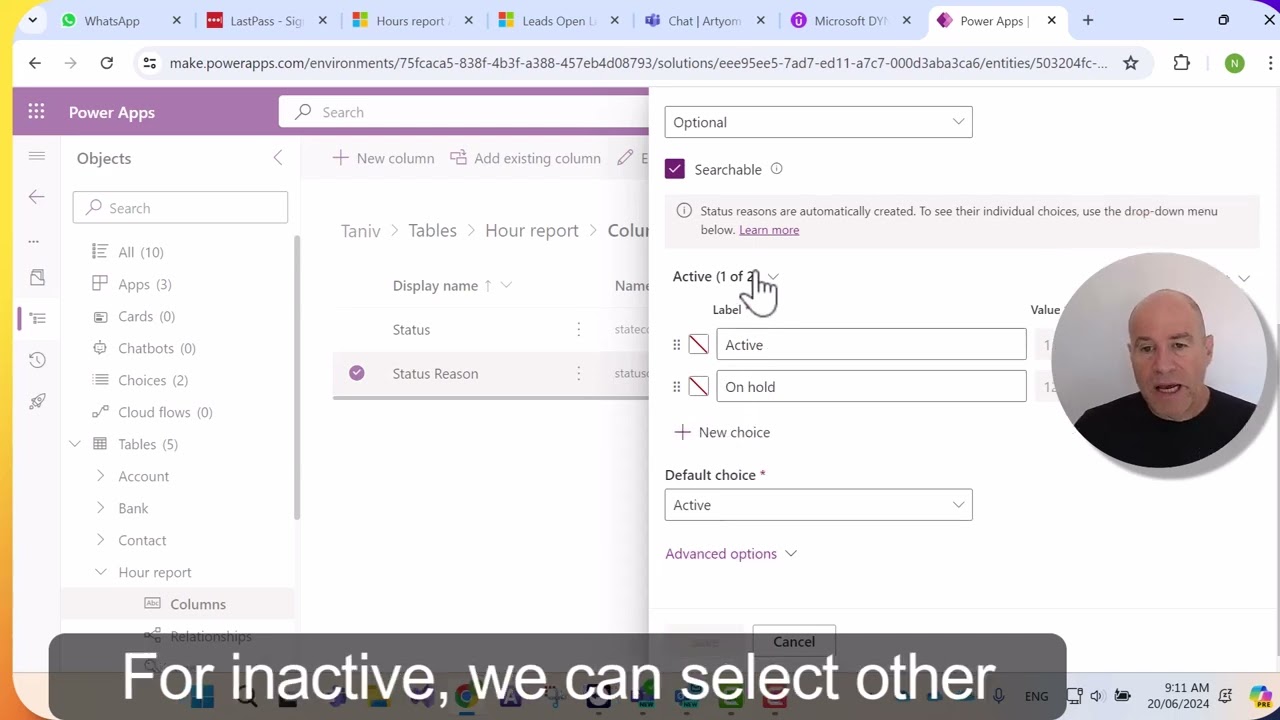Collapse the Tables tree node
The width and height of the screenshot is (1280, 720).
tap(75, 444)
